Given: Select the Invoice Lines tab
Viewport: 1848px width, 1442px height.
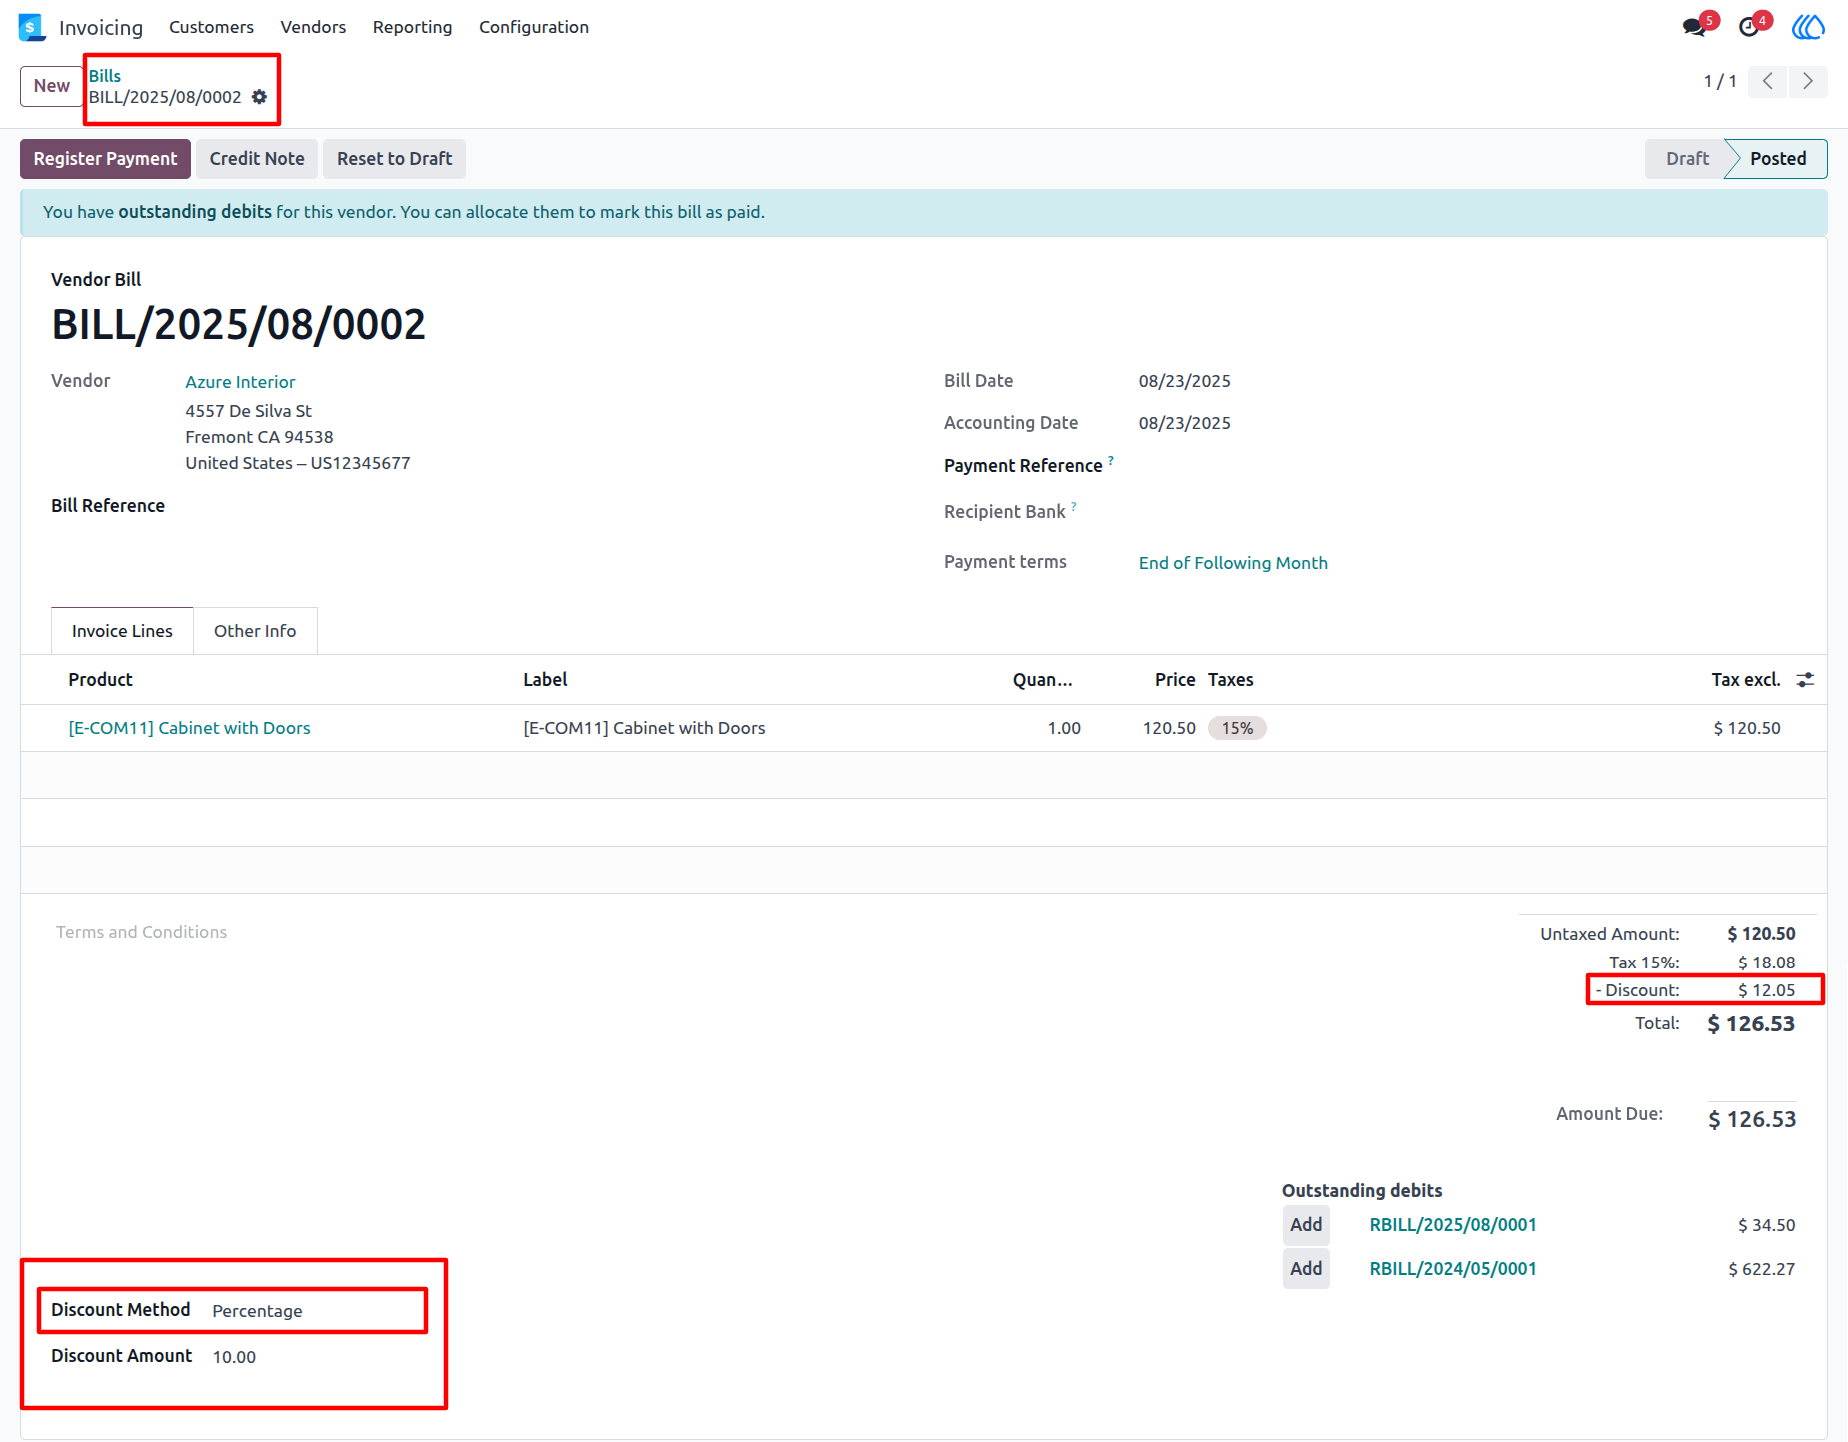Looking at the screenshot, I should pyautogui.click(x=122, y=631).
